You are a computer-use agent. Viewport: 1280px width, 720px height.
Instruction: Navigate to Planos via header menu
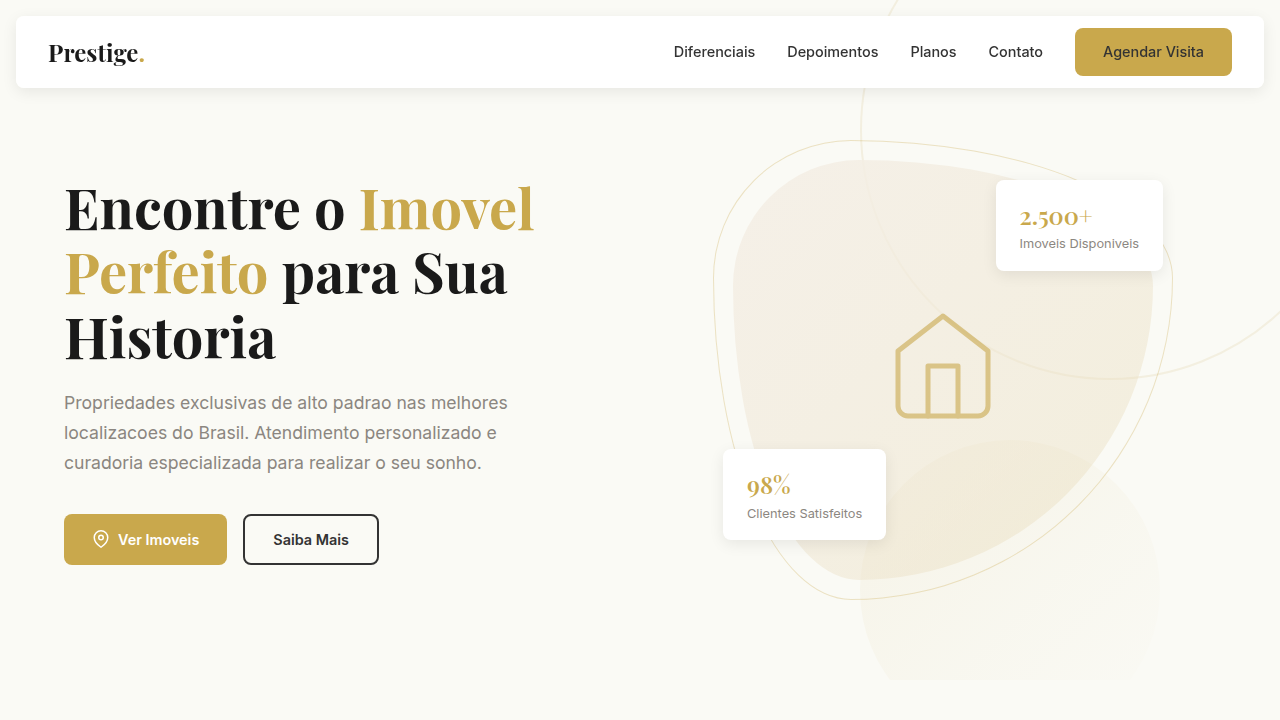click(x=932, y=52)
